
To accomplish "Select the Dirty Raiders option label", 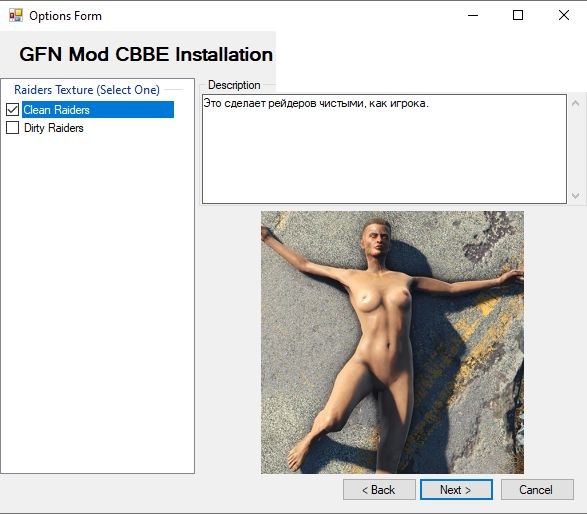I will 54,128.
